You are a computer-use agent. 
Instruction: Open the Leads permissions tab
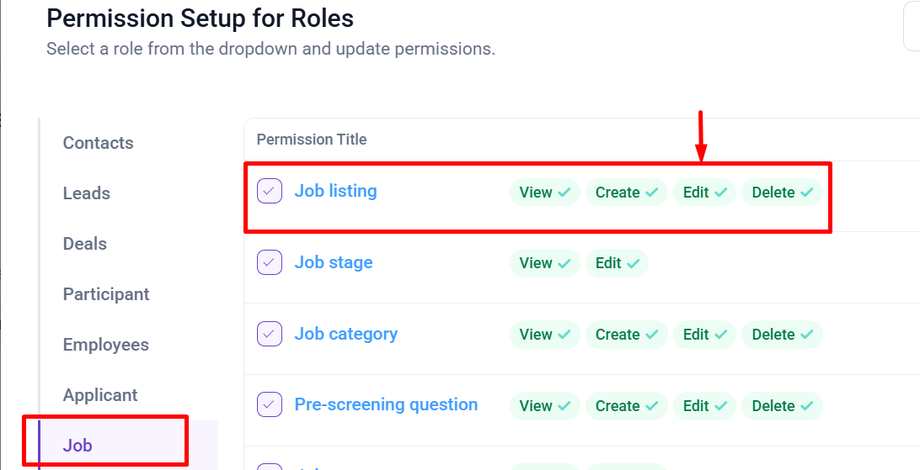click(86, 193)
